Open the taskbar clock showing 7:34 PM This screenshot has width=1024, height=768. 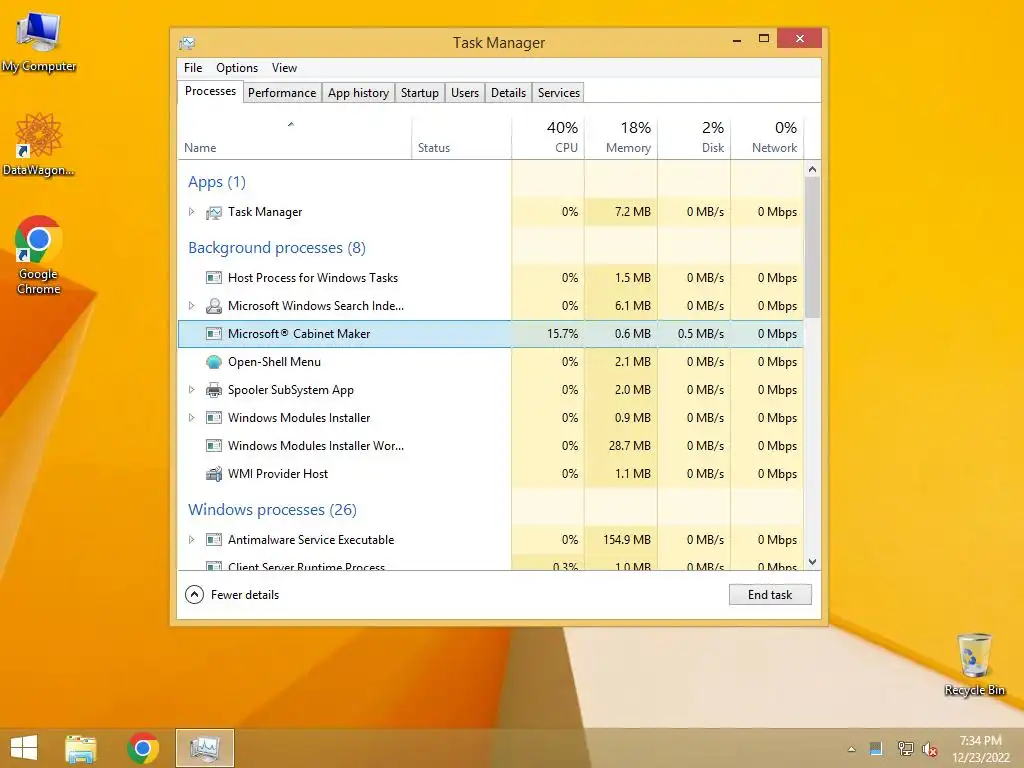coord(980,749)
